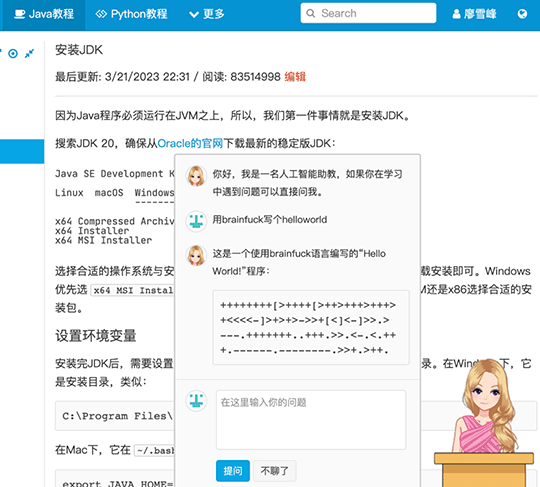Click the user avatar beside brainfuck question
Screen dimensions: 540x487
tap(196, 221)
